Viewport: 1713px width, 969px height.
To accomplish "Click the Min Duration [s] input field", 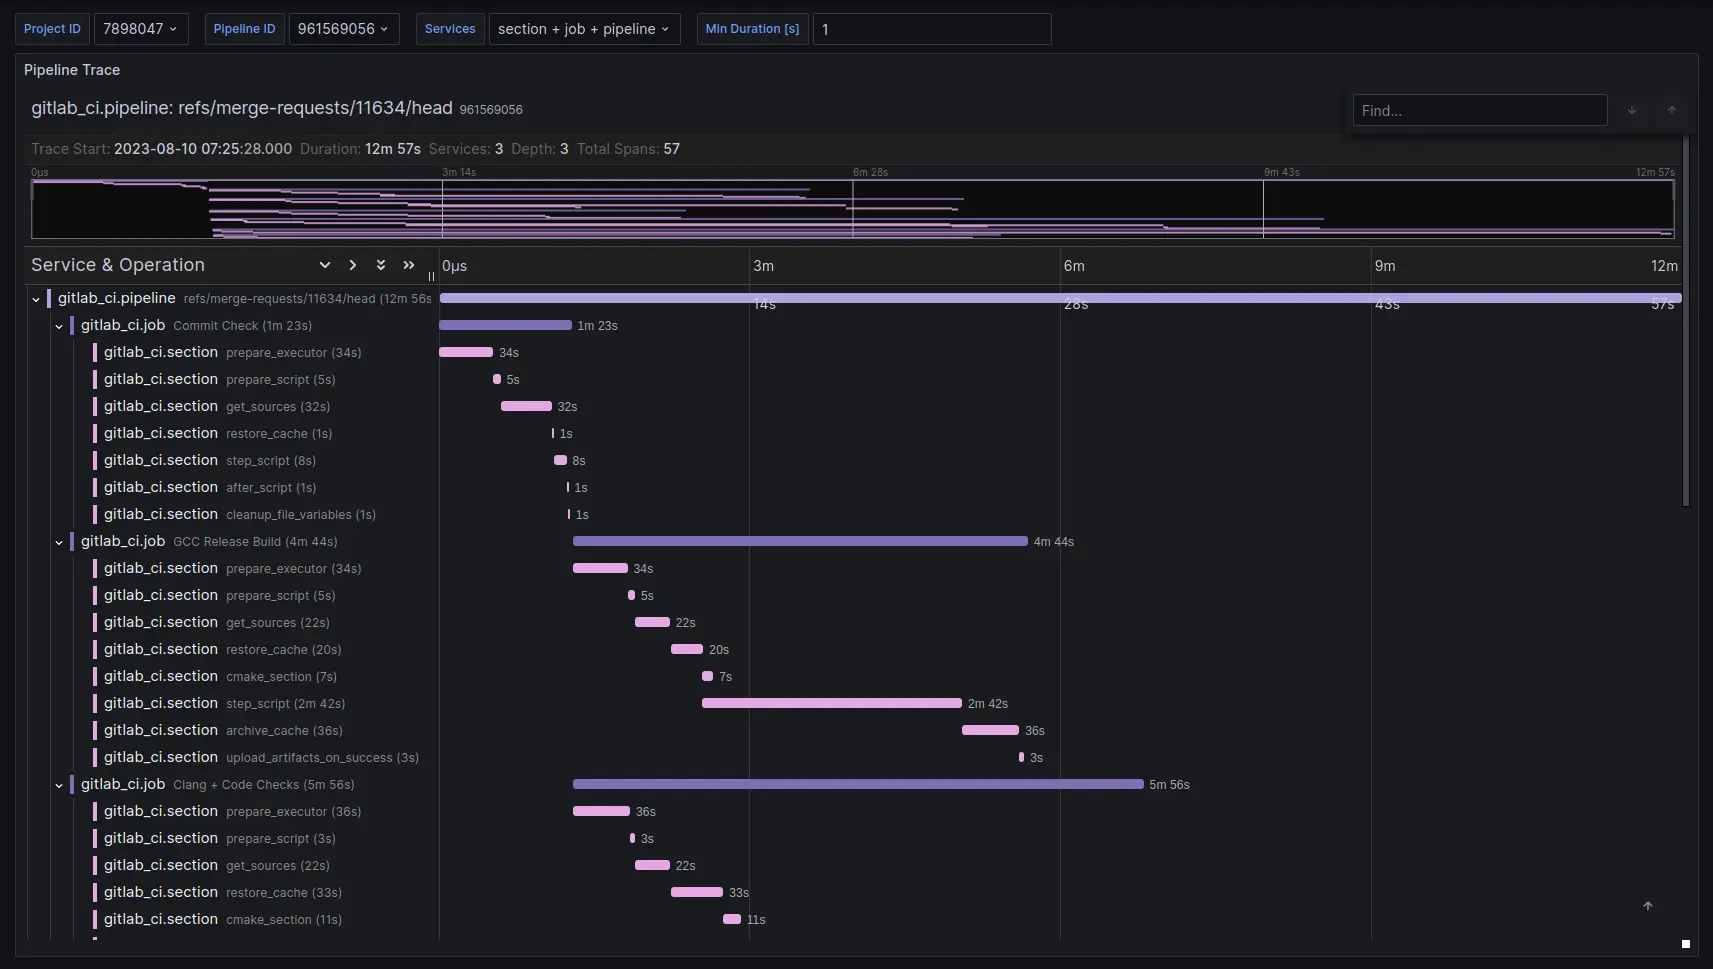I will [x=932, y=29].
